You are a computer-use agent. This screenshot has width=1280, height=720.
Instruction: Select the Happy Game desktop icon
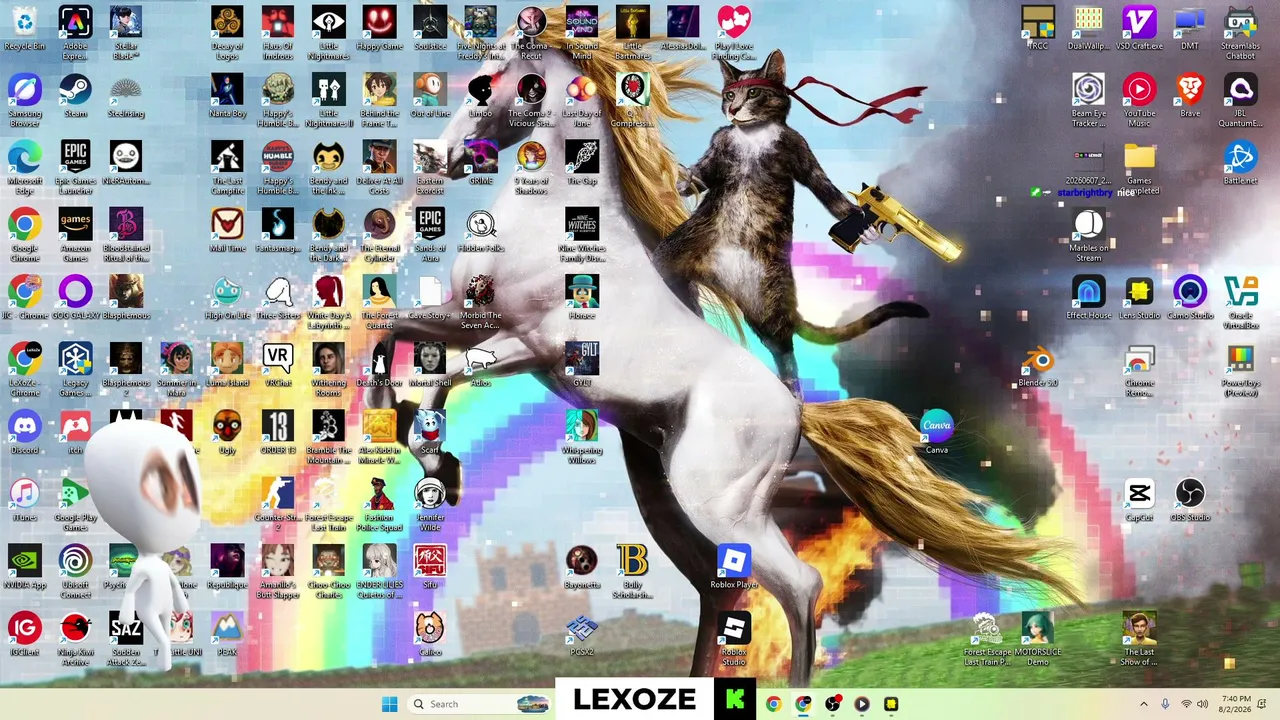(379, 29)
